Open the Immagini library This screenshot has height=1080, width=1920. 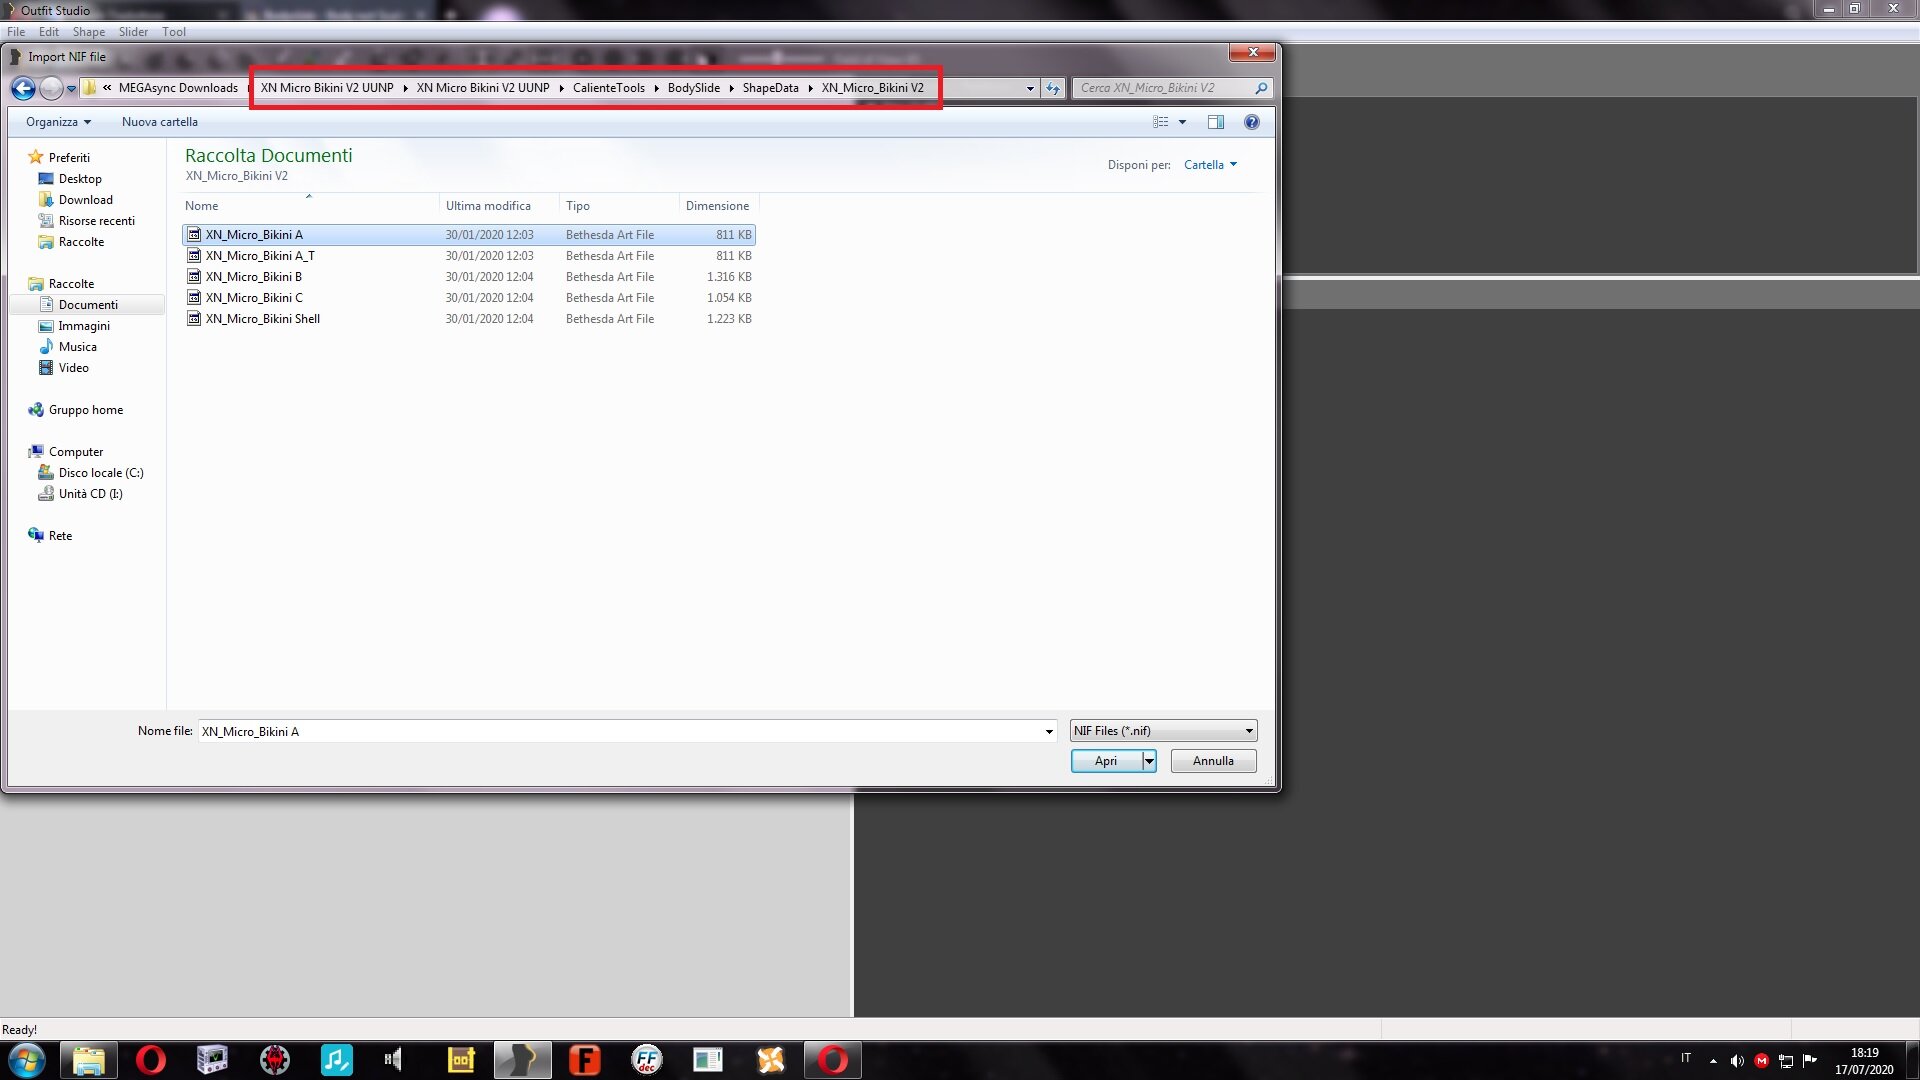(74, 326)
